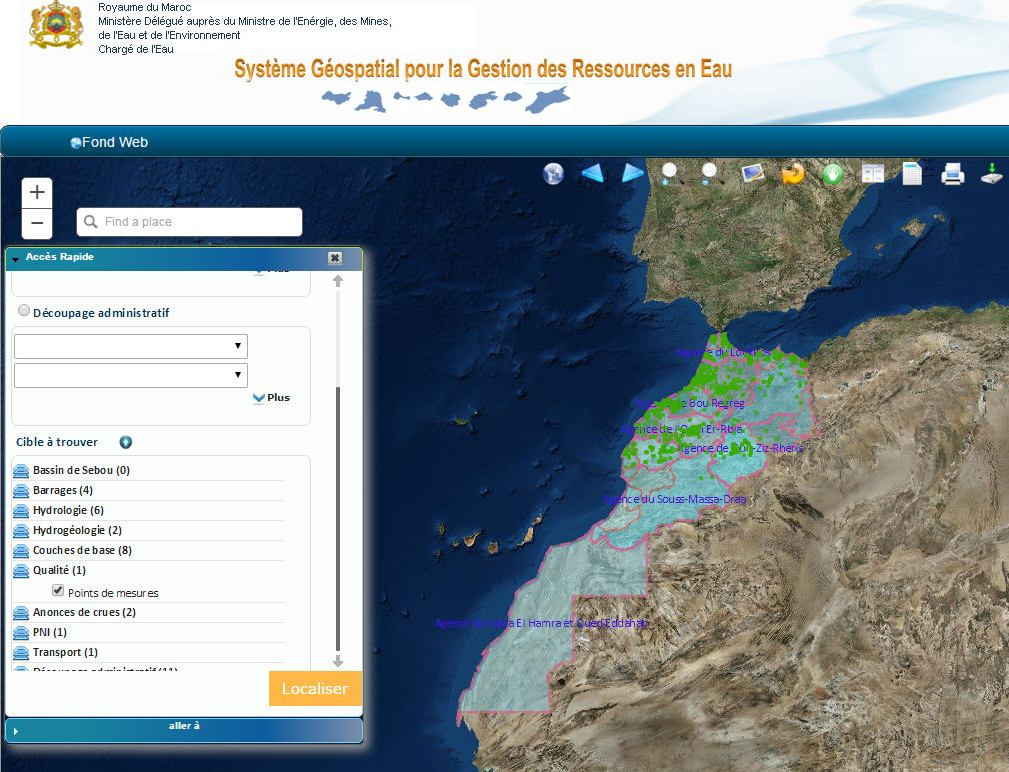Click the minus map zoom button
The height and width of the screenshot is (772, 1009).
37,223
